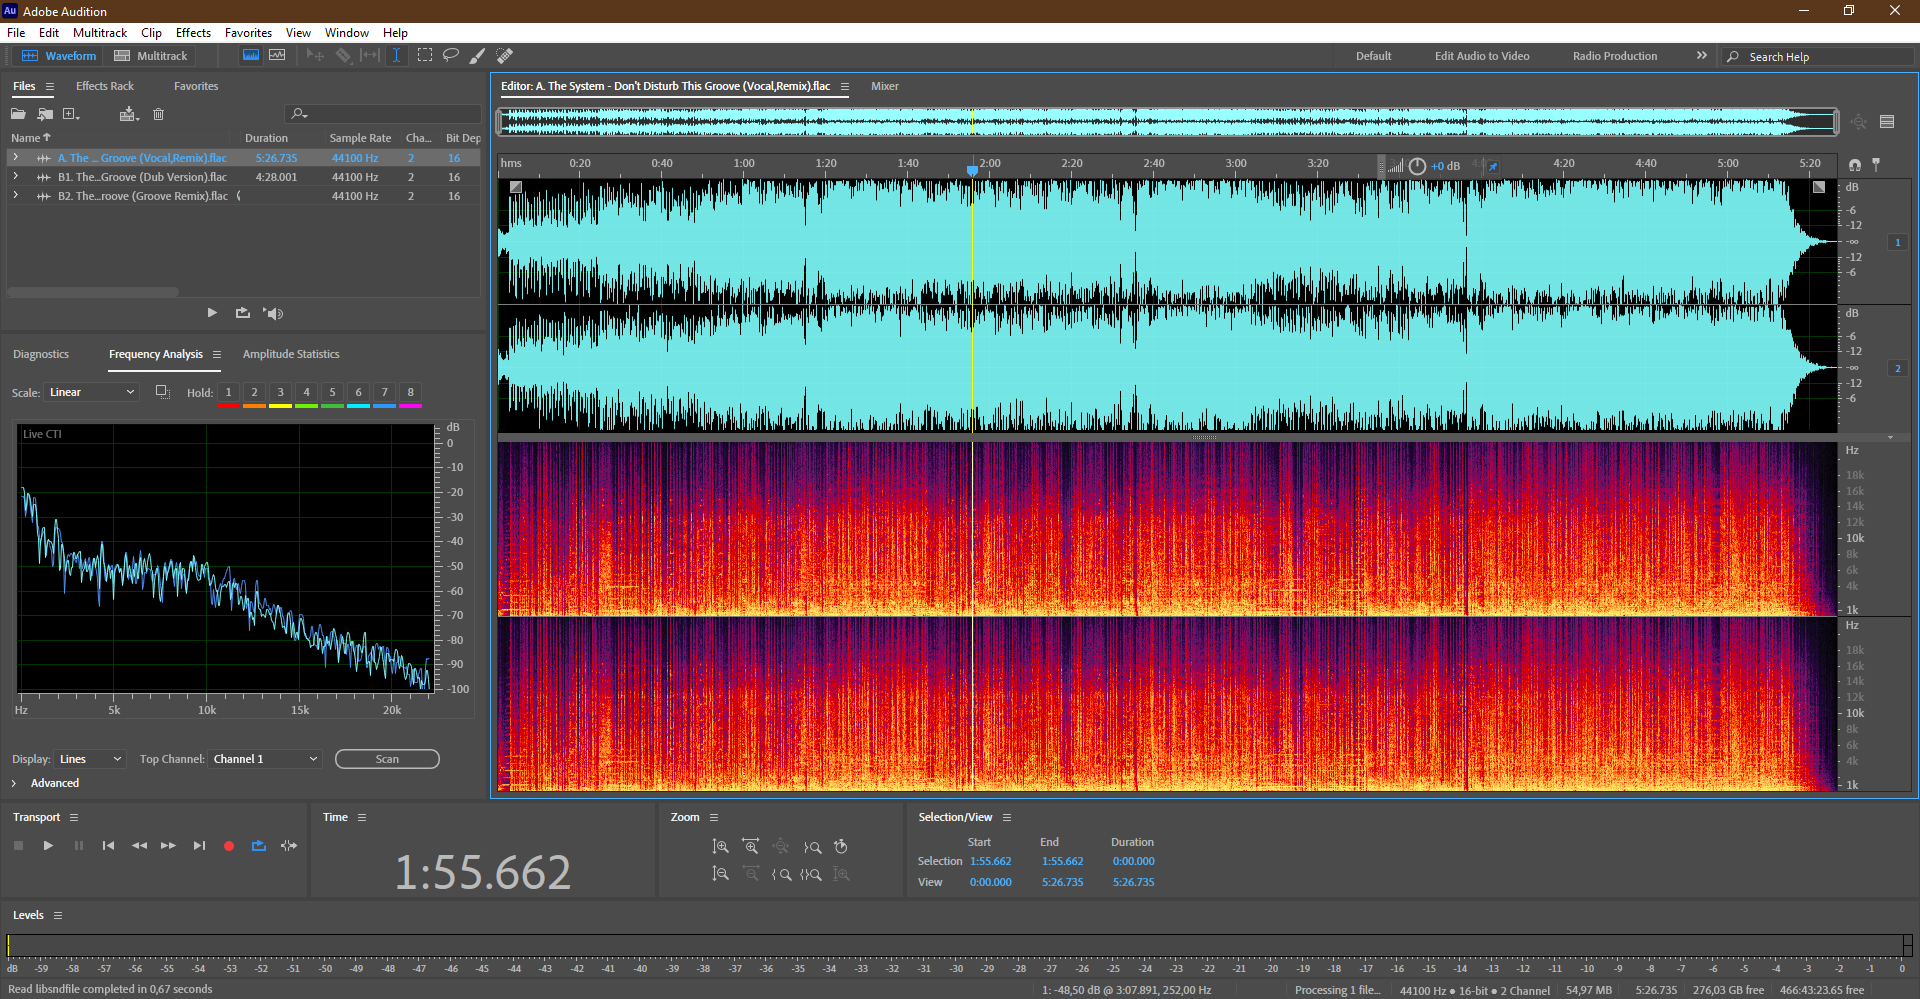The width and height of the screenshot is (1920, 999).
Task: Open the Files panel menu icon
Action: pos(50,86)
